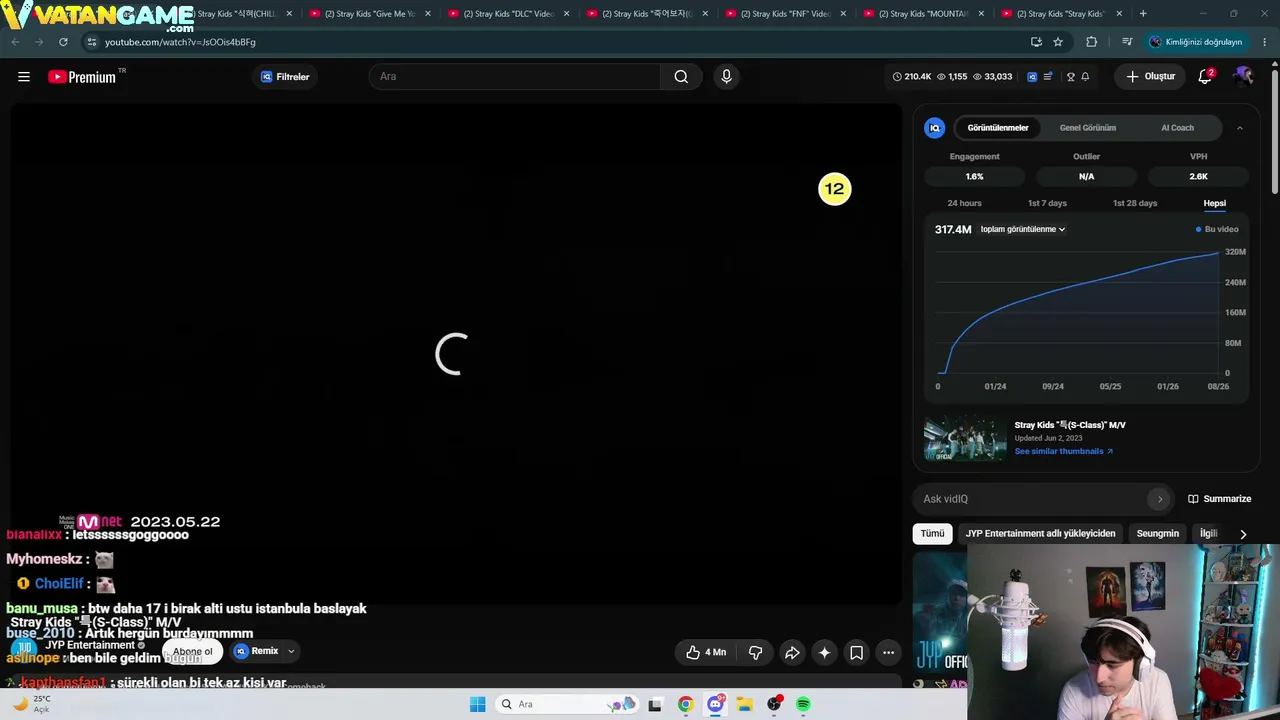Select the Seungmin filter chip
This screenshot has height=720, width=1280.
coord(1157,533)
